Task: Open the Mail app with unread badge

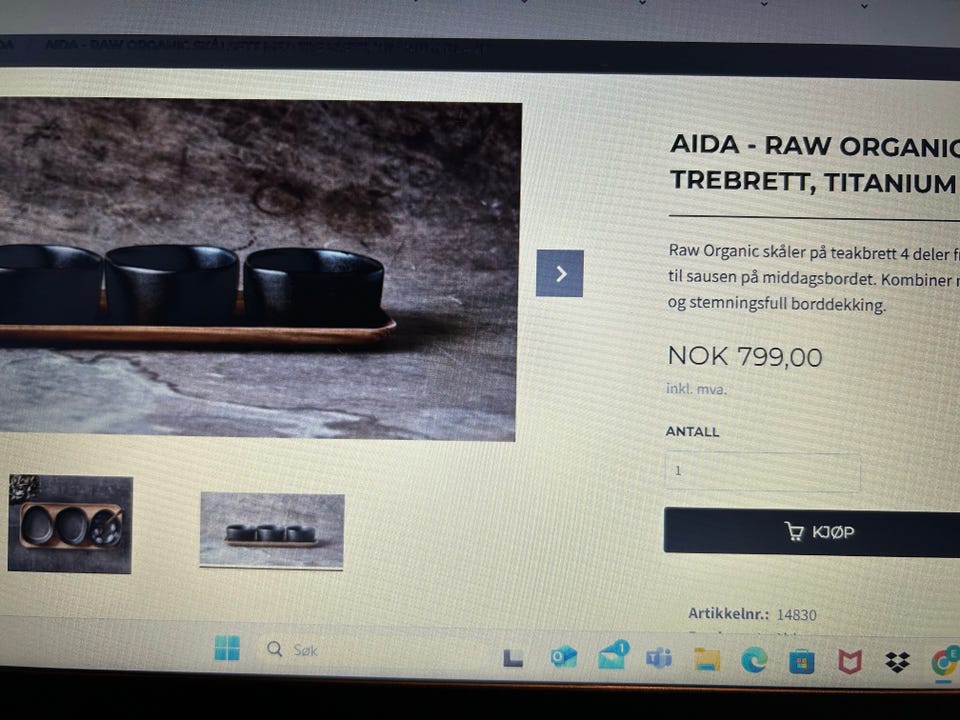Action: tap(613, 656)
